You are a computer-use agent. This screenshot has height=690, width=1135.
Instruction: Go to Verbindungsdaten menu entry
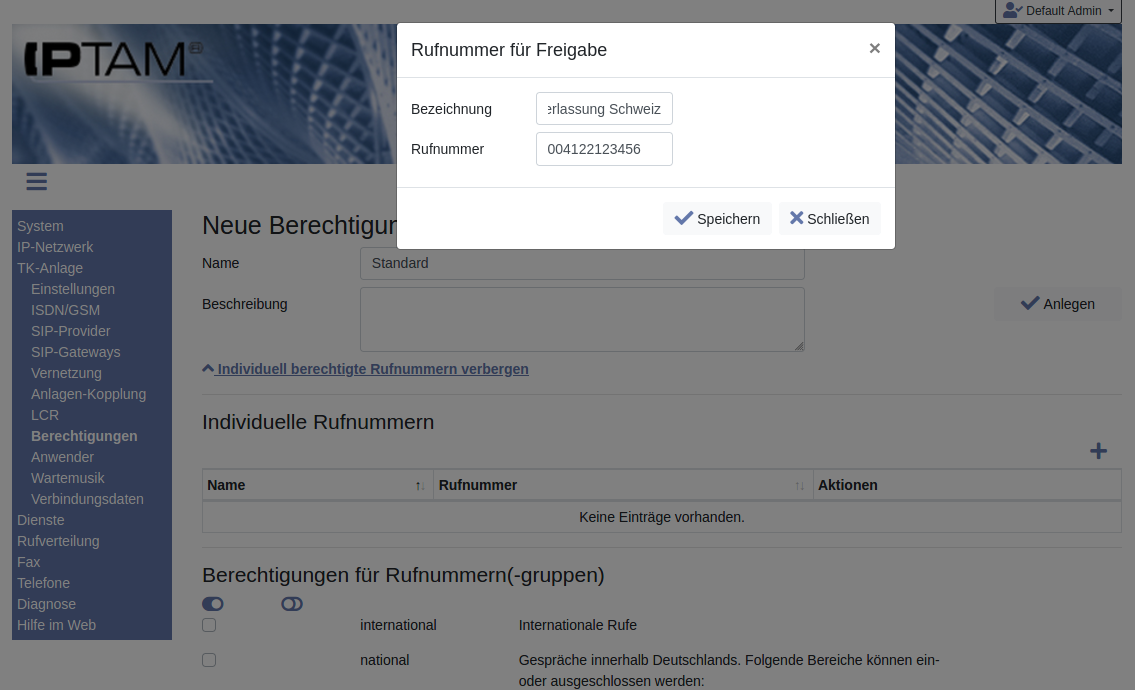(x=87, y=499)
